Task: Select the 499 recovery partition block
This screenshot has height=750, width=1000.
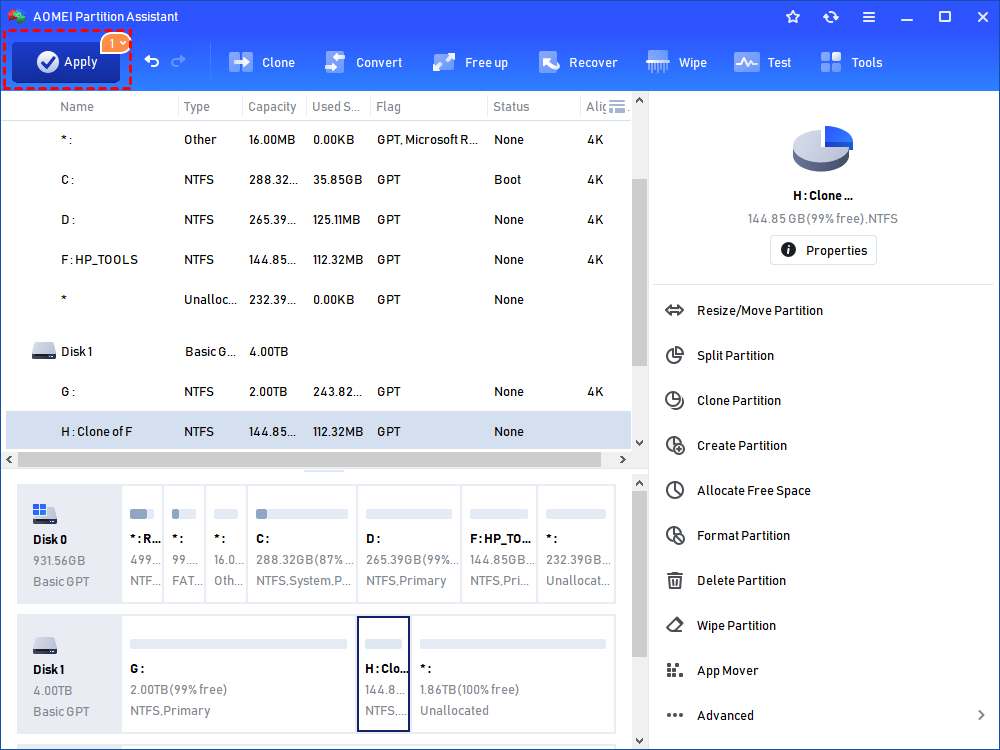Action: click(x=142, y=544)
